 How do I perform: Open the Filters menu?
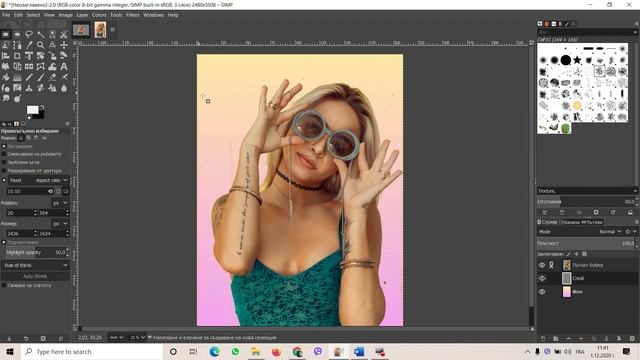click(x=132, y=15)
